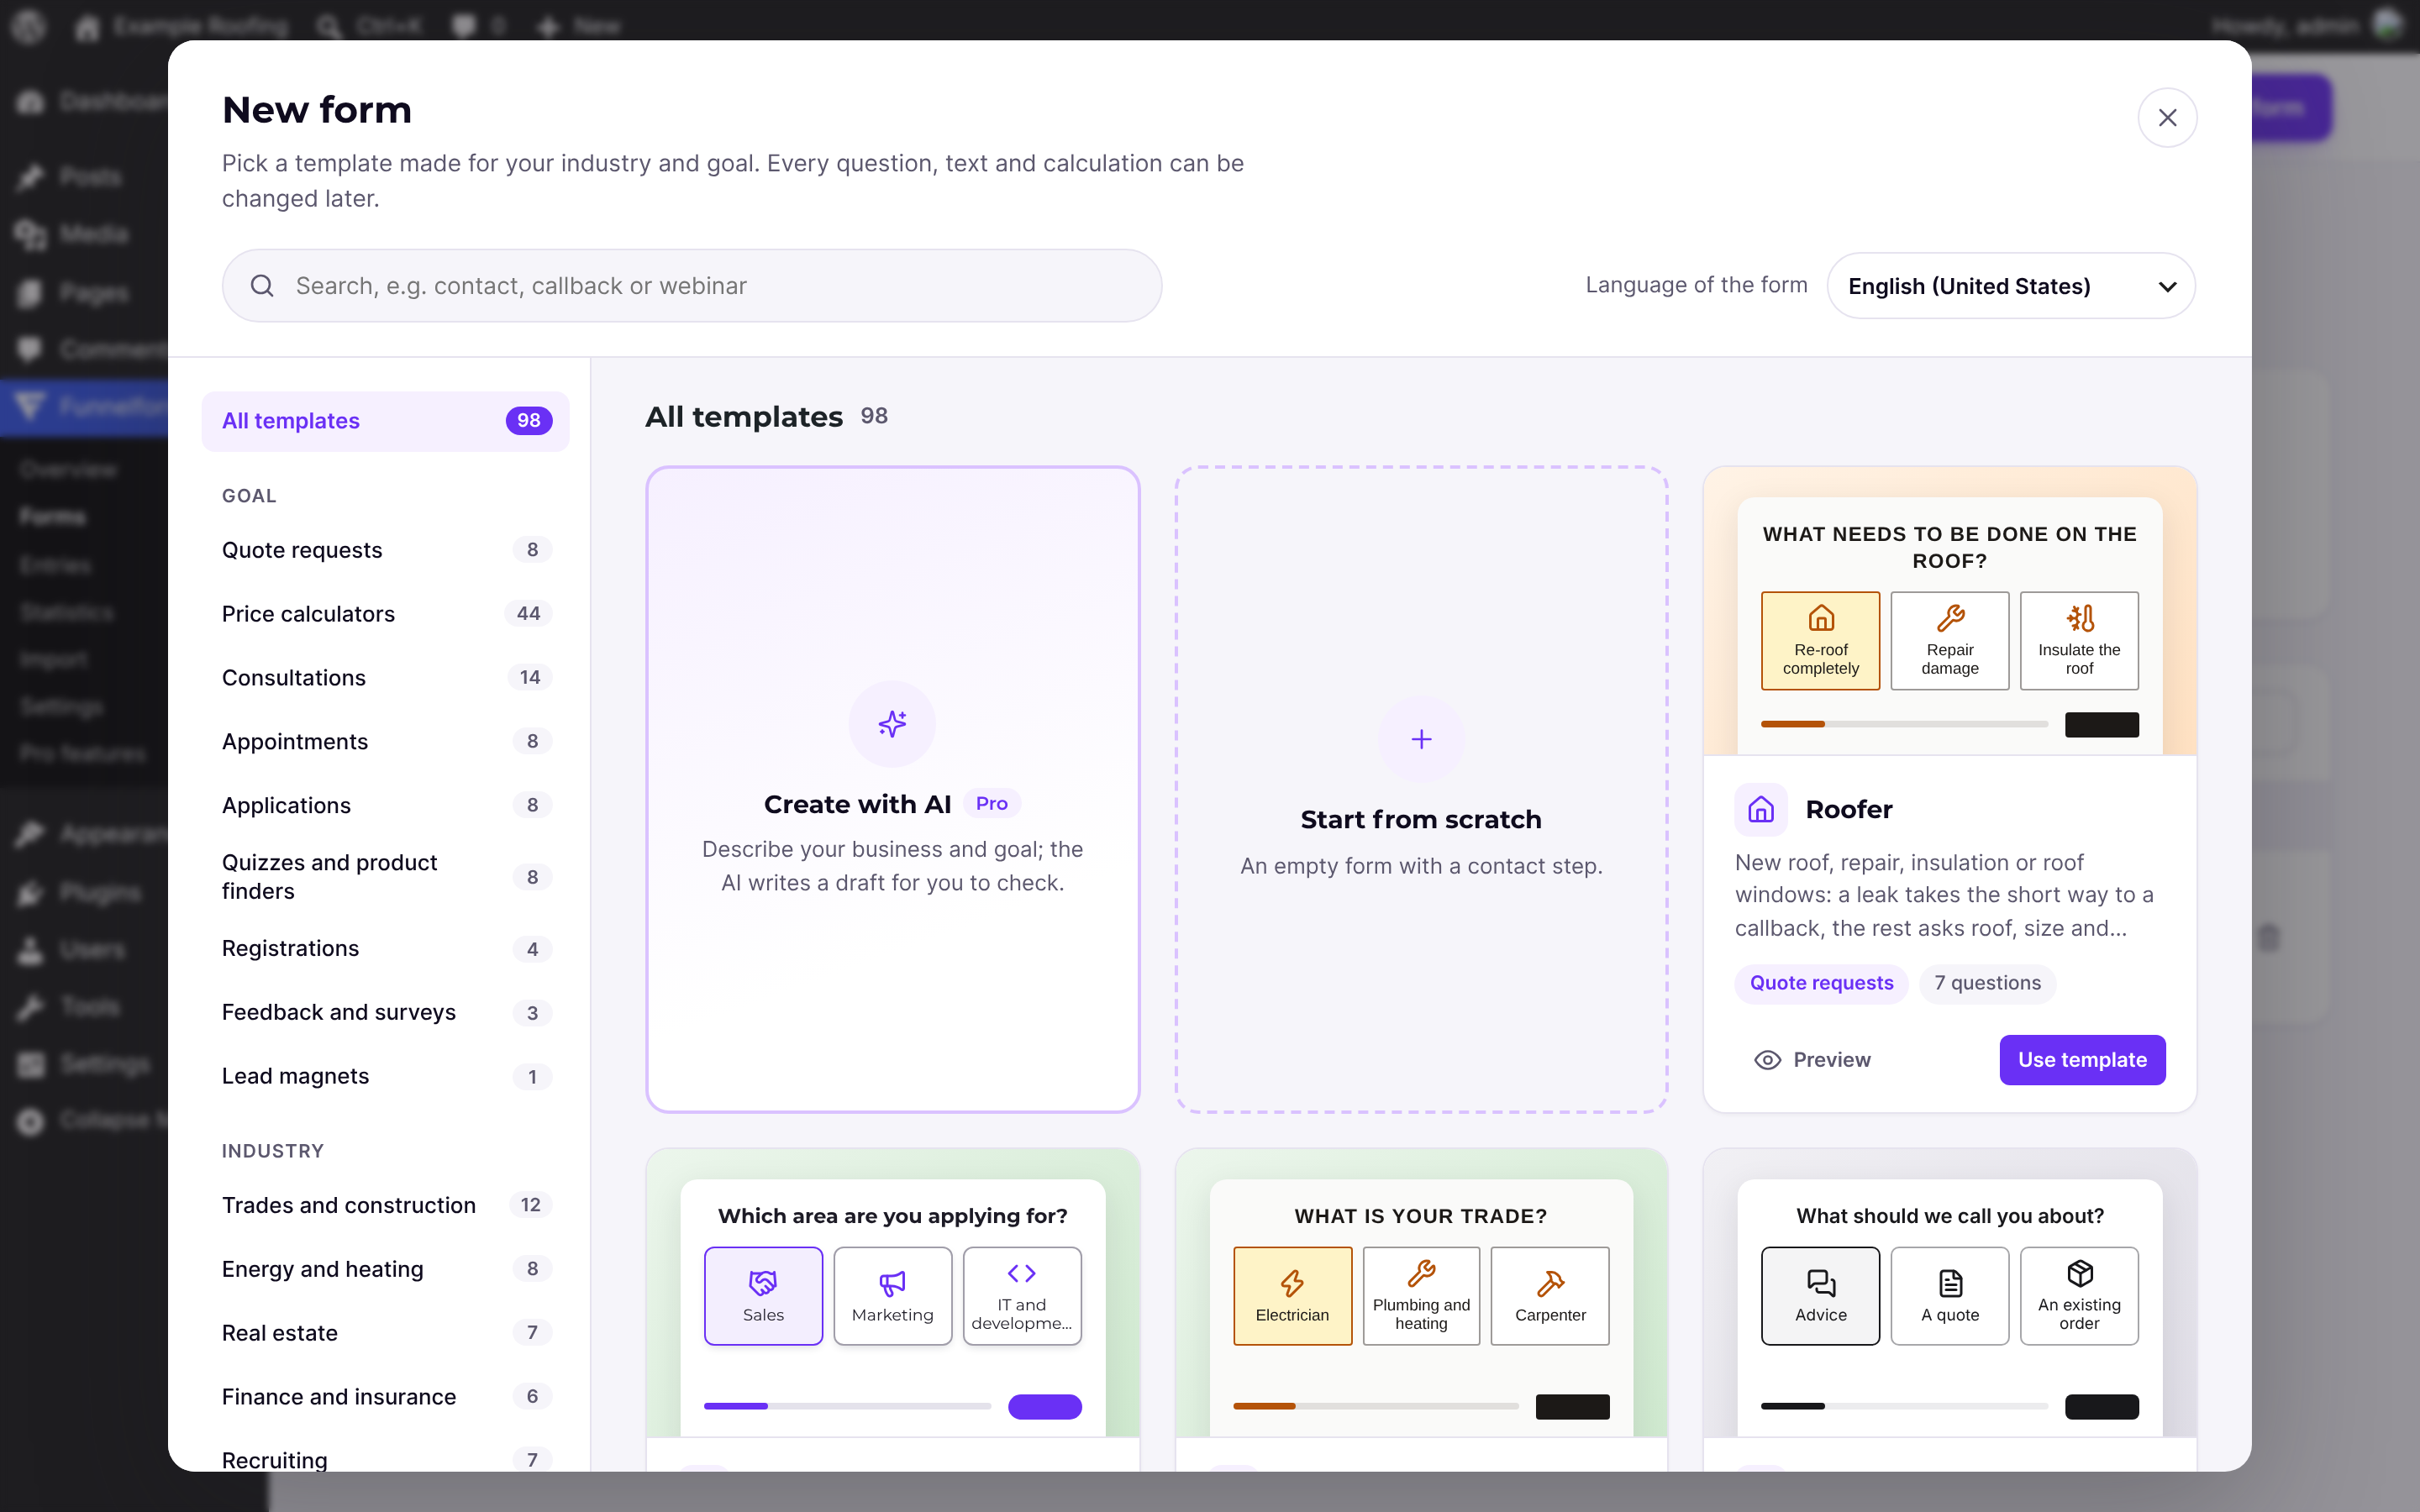Select Plumbing and heating wrench option
Viewport: 2420px width, 1512px height.
1421,1296
